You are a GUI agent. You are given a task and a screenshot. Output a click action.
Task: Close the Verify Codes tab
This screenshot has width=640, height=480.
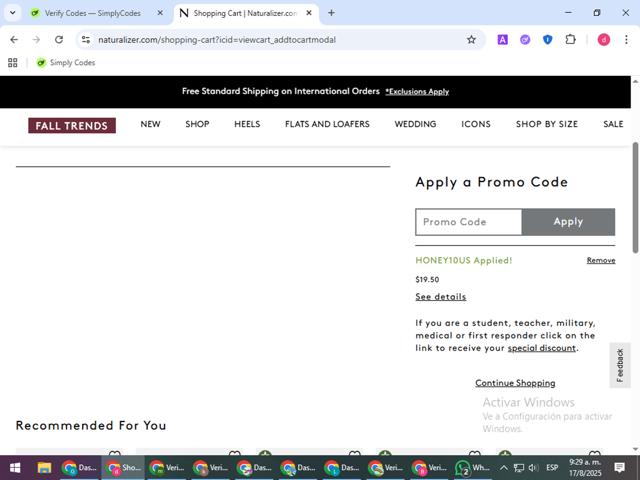click(160, 13)
